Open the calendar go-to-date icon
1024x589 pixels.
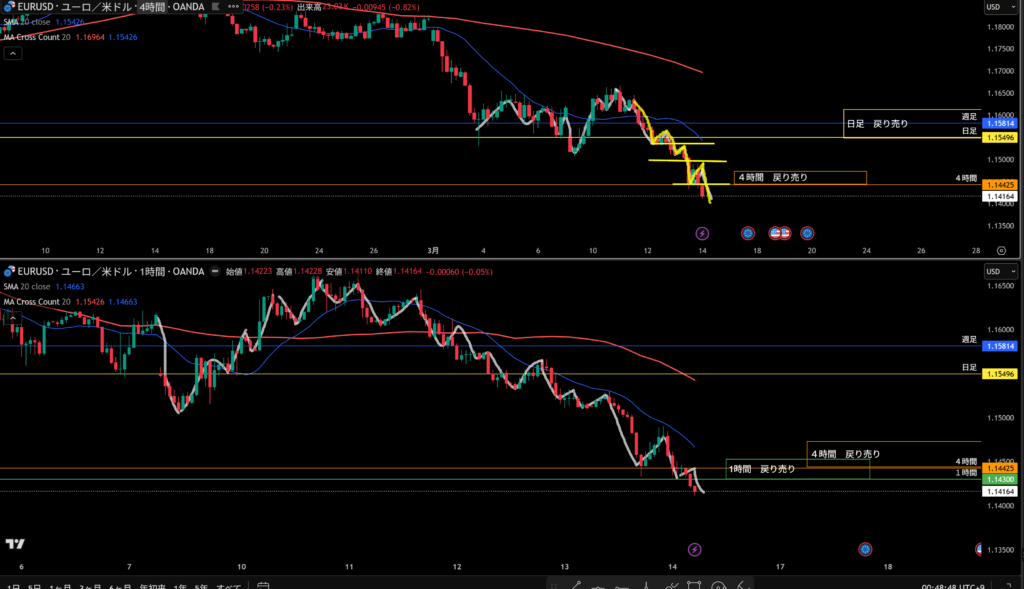pos(263,584)
